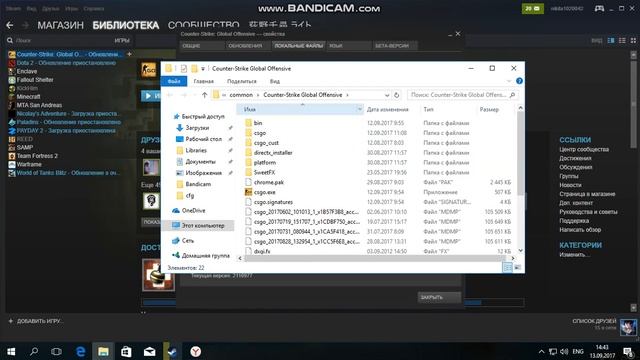640x360 pixels.
Task: Open Yandex Browser from taskbar
Action: click(x=196, y=351)
